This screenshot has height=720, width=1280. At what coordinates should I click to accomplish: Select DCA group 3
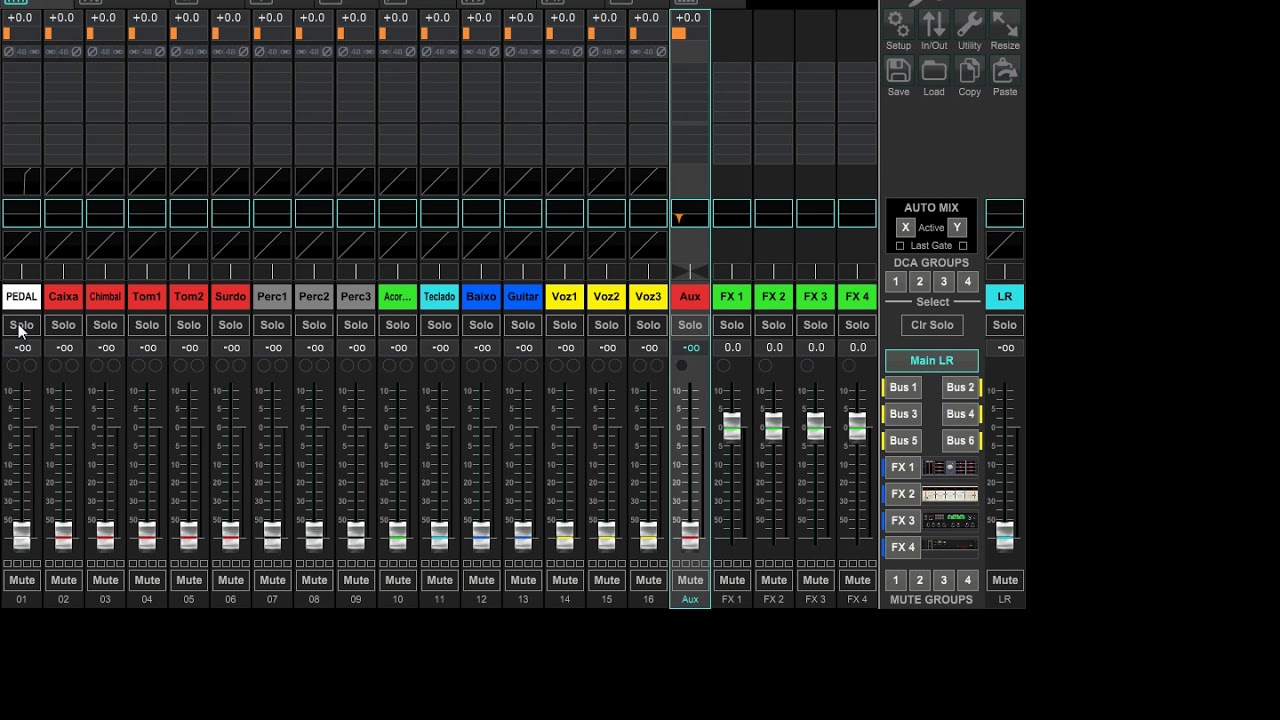(x=943, y=282)
